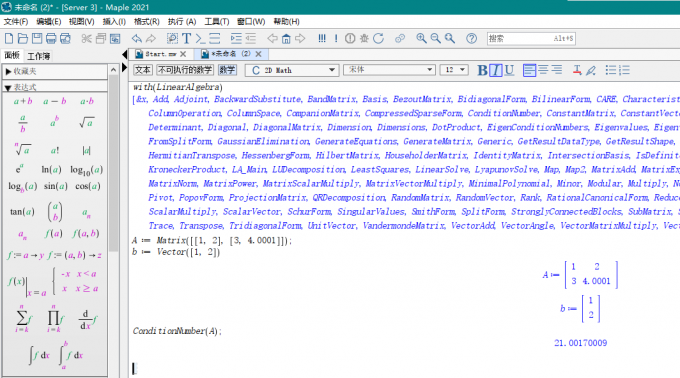This screenshot has width=680, height=378.
Task: Click the Insert text (T) toolbar icon
Action: 186,39
